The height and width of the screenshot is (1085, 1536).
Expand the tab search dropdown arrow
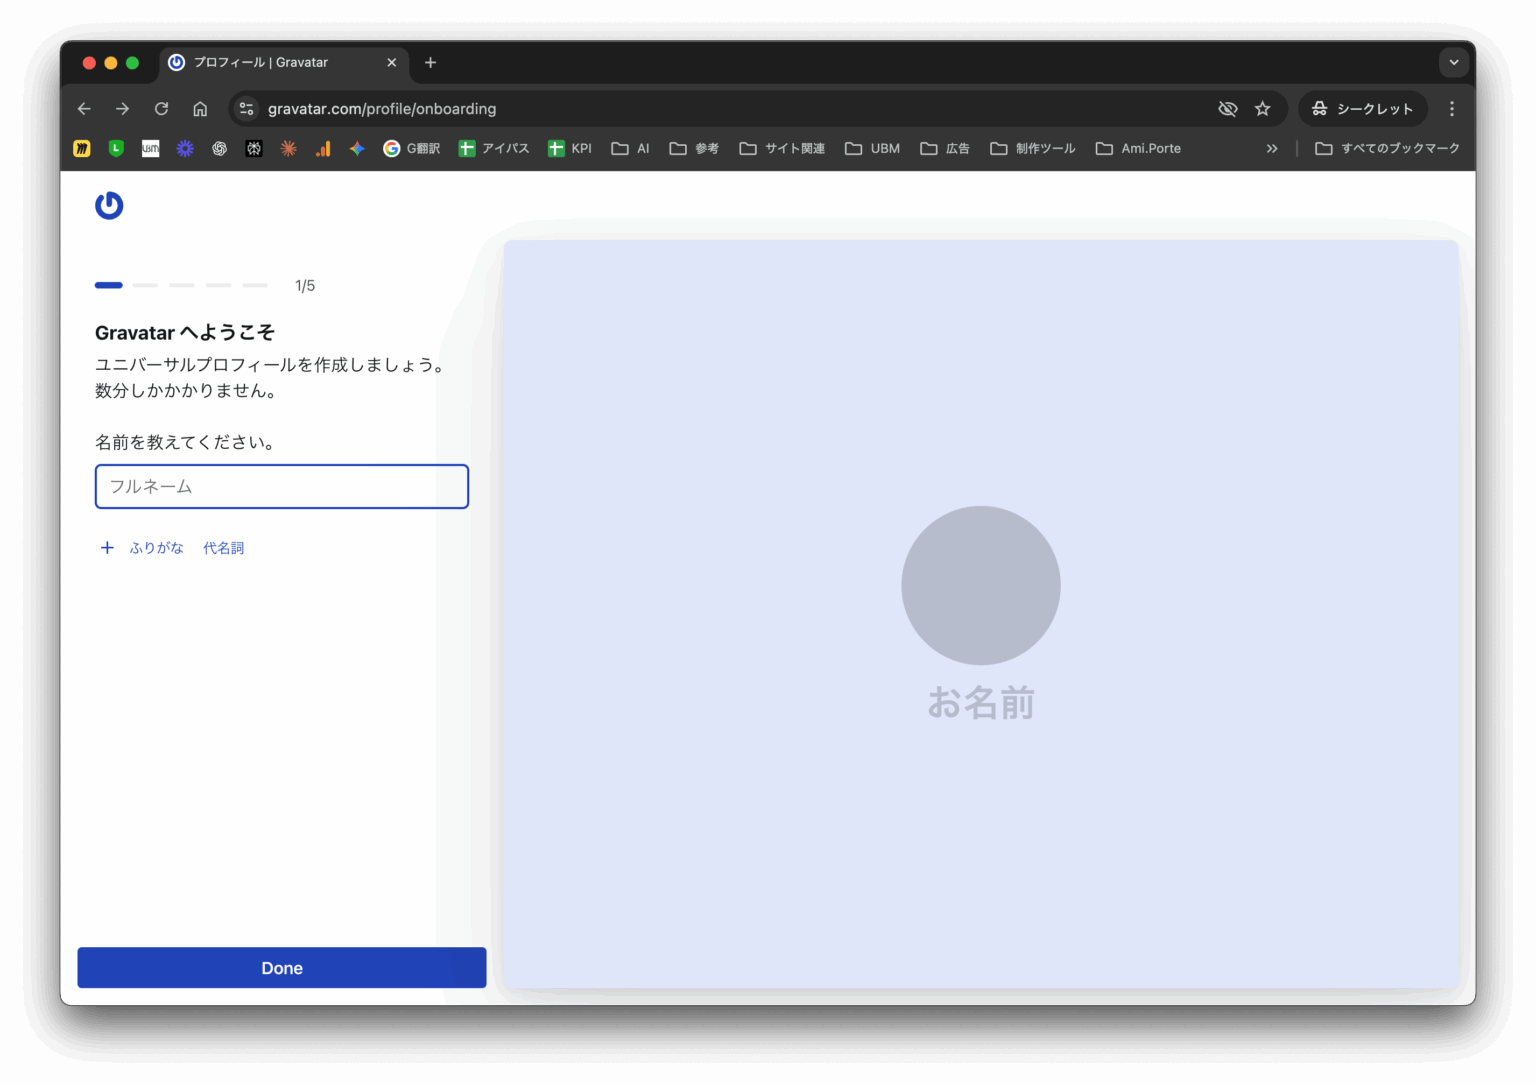pos(1454,62)
